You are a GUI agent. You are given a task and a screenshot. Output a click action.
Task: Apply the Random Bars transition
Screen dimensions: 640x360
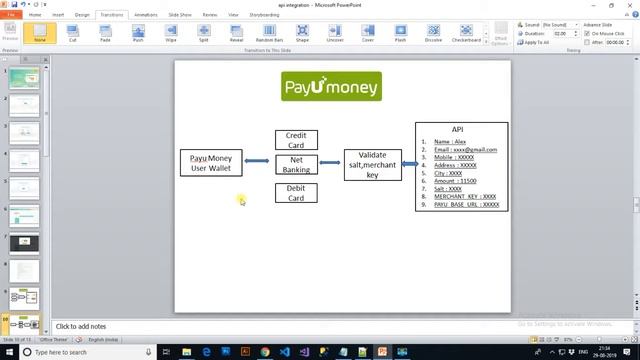(x=269, y=33)
